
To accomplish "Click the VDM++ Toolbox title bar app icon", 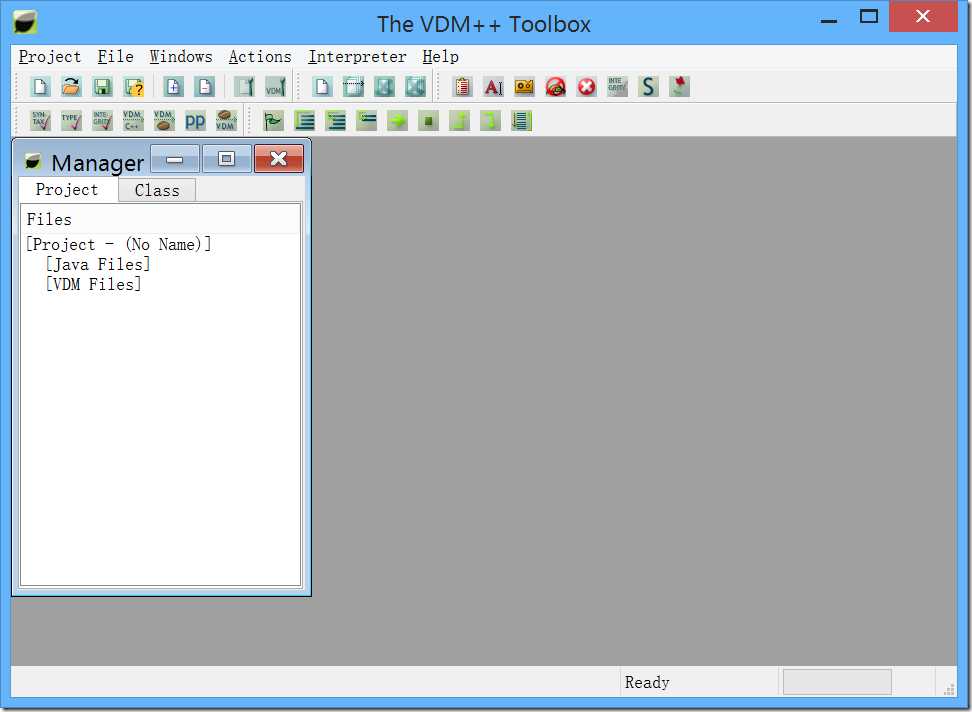I will point(25,22).
